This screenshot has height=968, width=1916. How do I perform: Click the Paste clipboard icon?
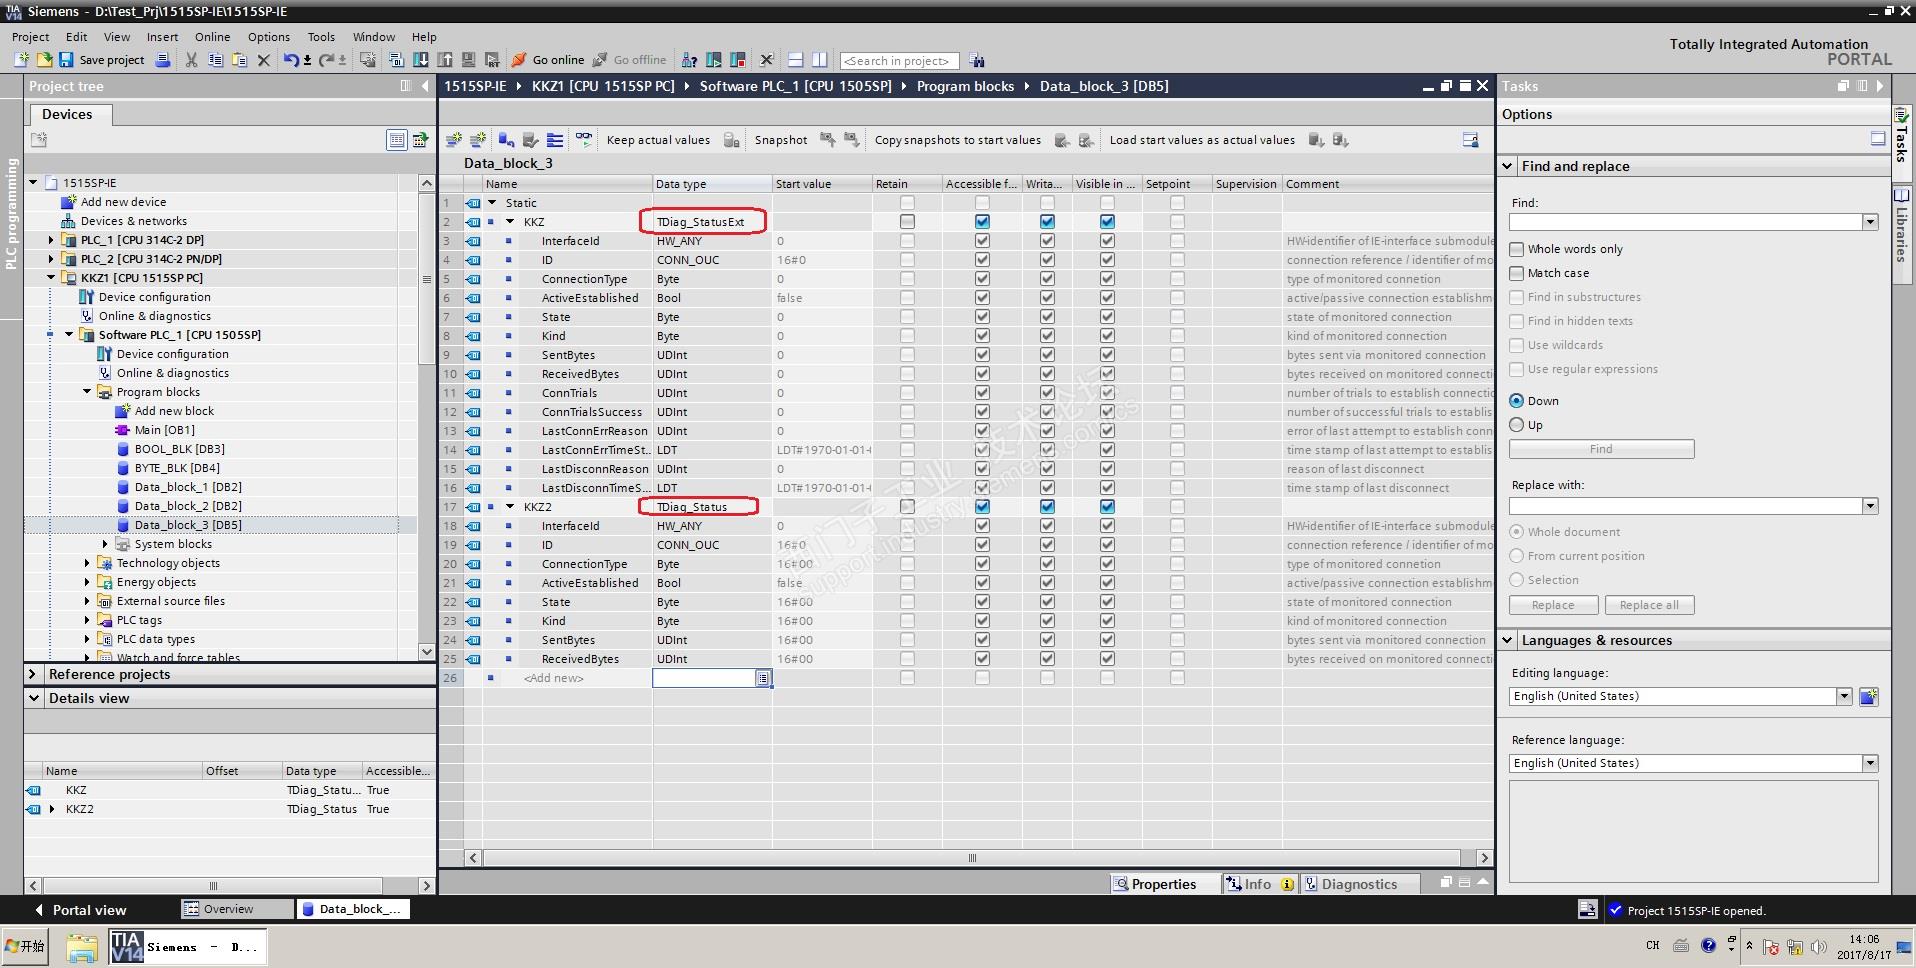(x=239, y=60)
